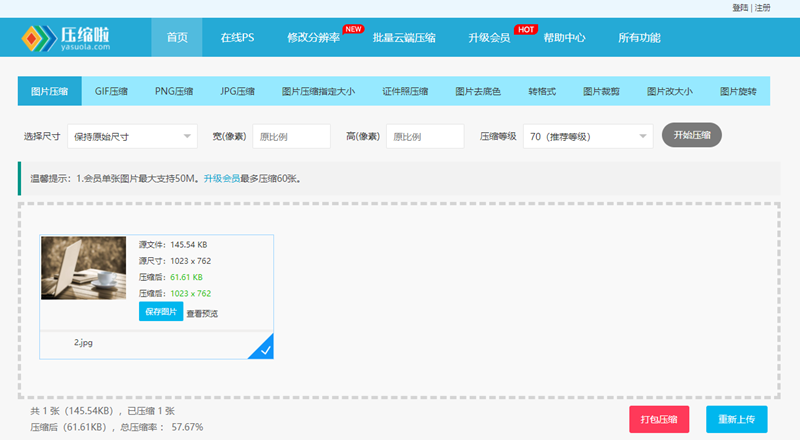Switch to PNG压缩 tab
Viewport: 800px width, 440px height.
click(174, 91)
